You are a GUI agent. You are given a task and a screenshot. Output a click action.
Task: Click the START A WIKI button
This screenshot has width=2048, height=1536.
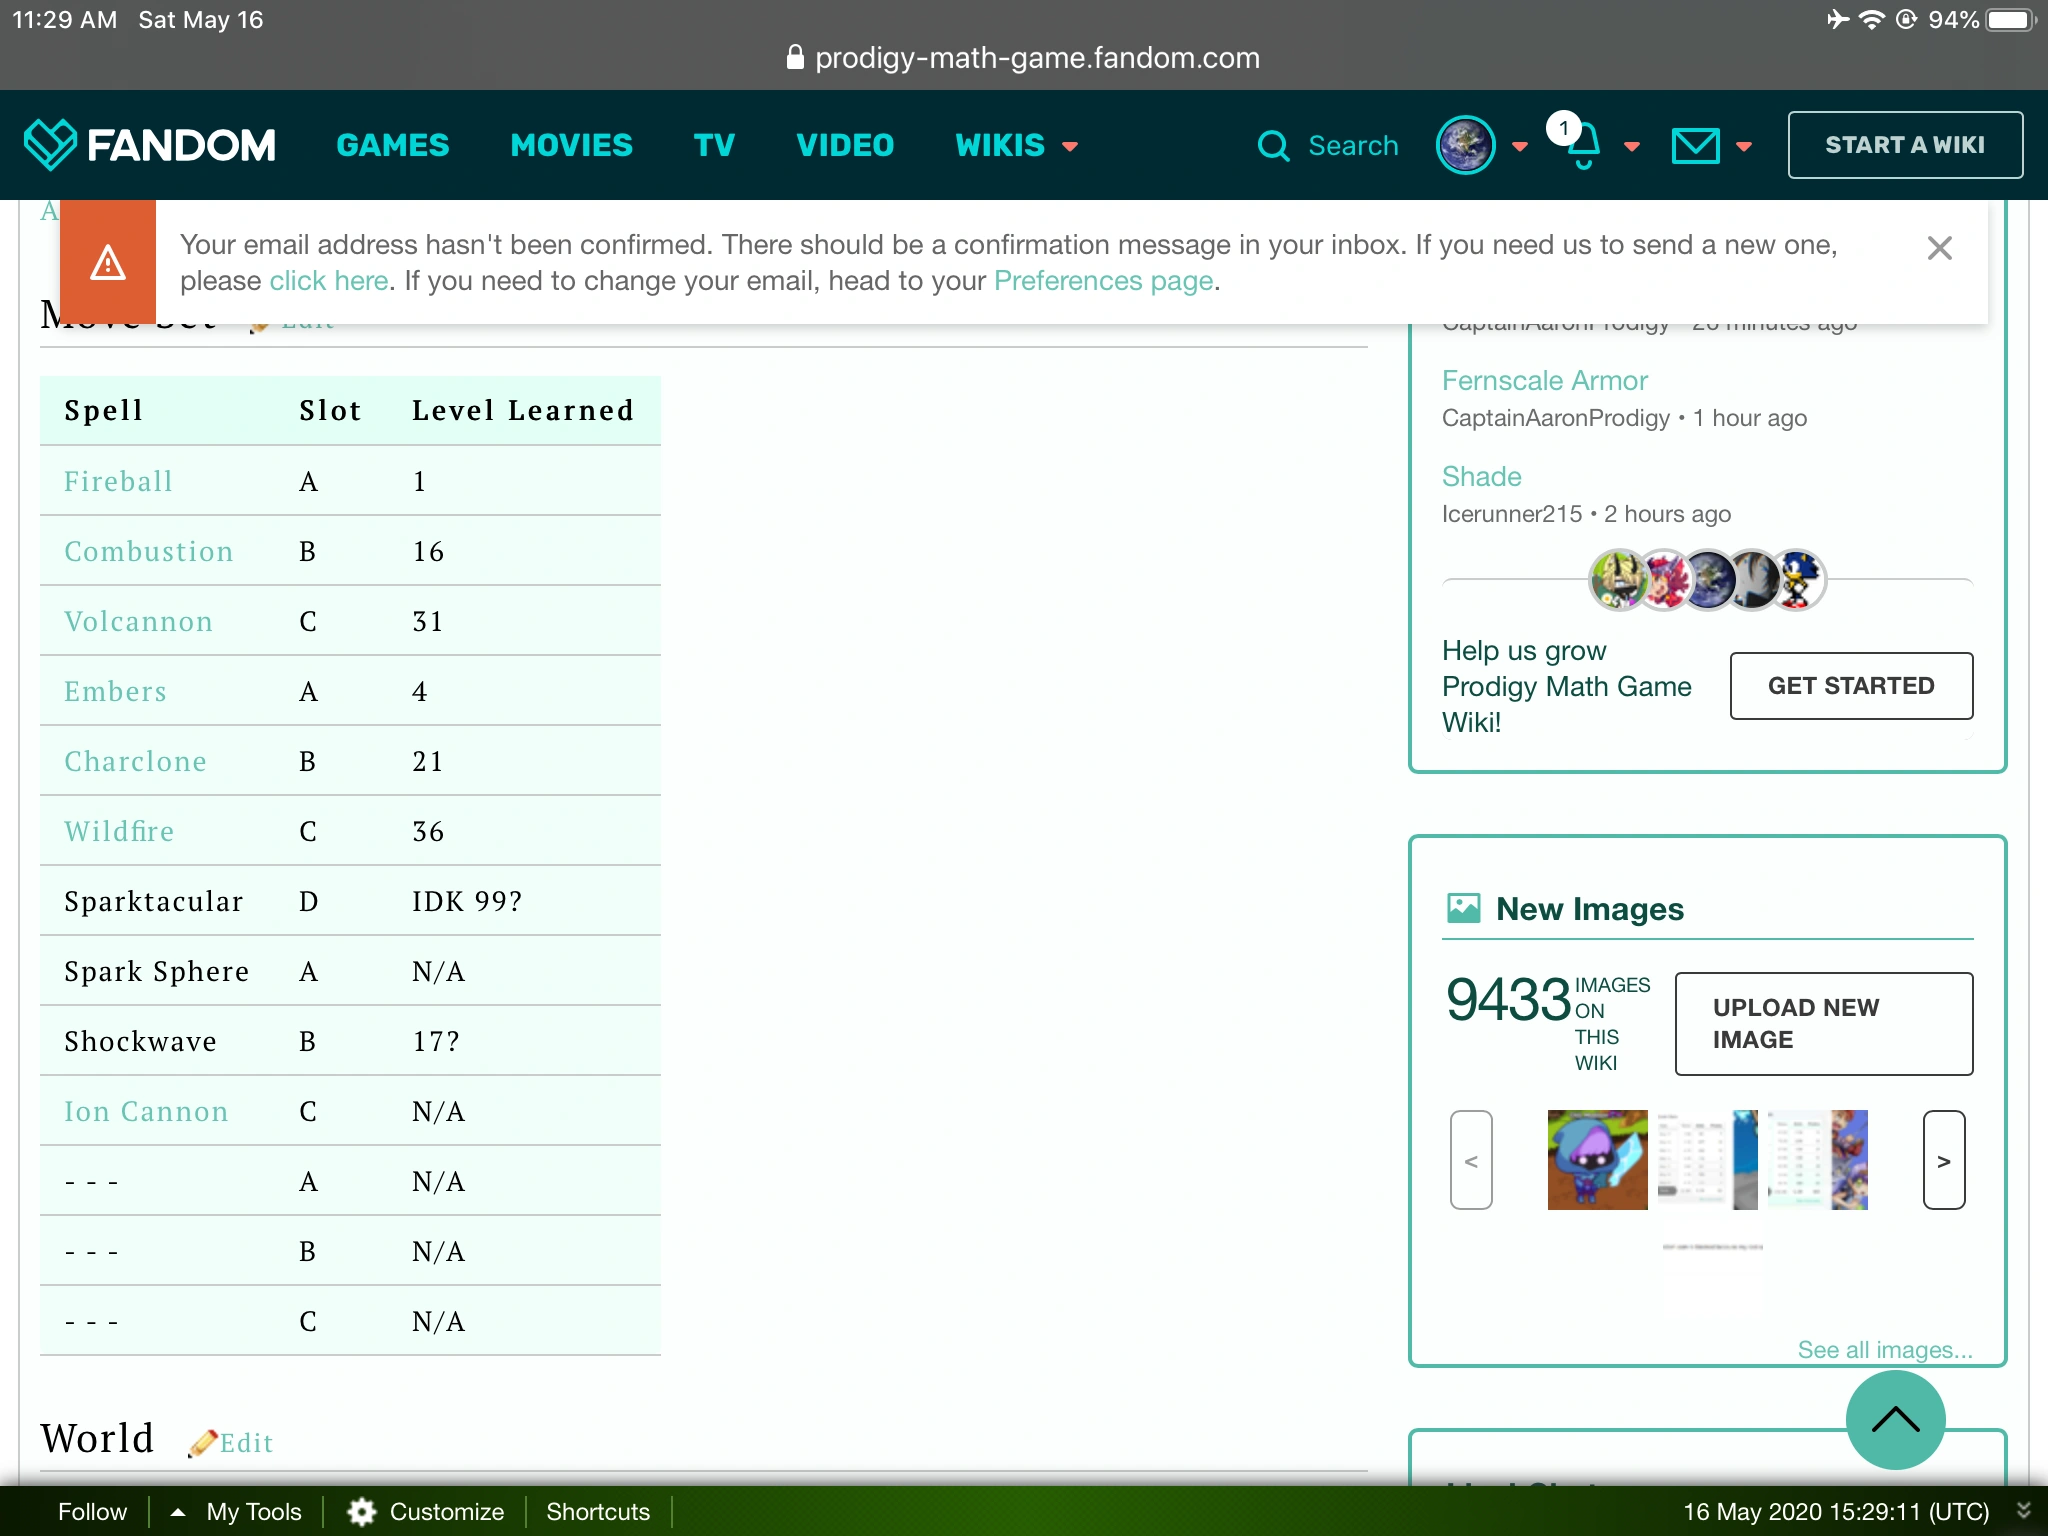1904,145
